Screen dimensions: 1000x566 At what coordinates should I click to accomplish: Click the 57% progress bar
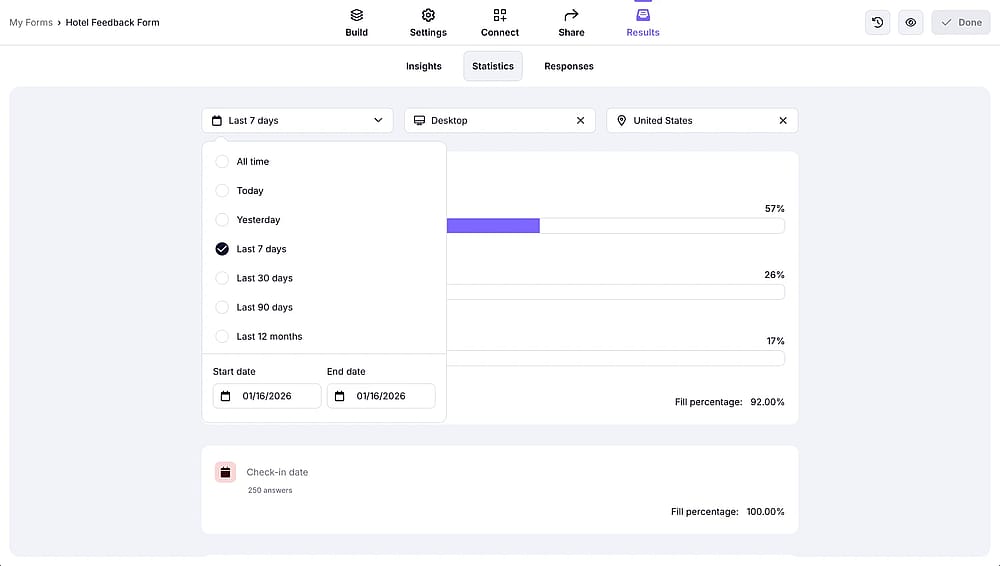tap(615, 225)
